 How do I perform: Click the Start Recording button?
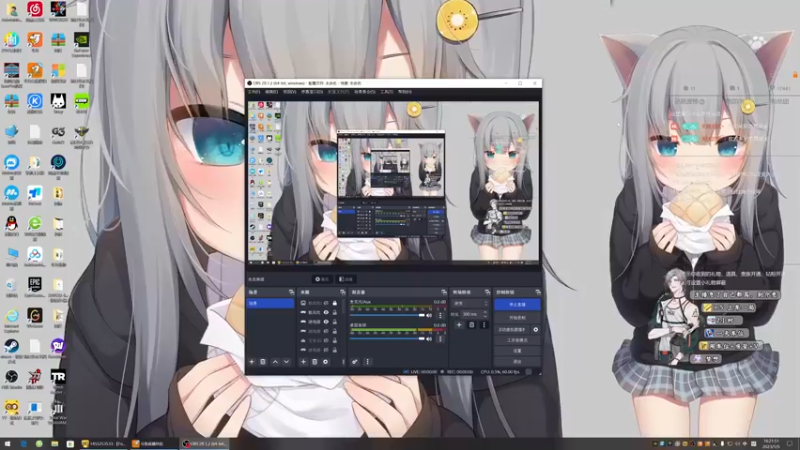517,317
